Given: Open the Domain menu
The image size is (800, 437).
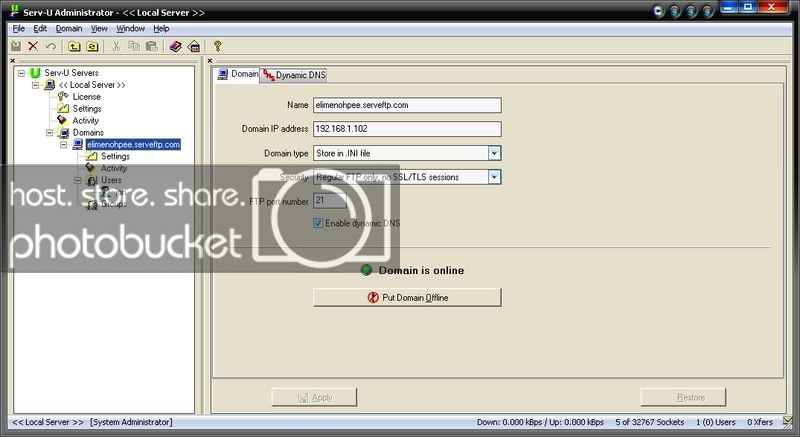Looking at the screenshot, I should [69, 29].
